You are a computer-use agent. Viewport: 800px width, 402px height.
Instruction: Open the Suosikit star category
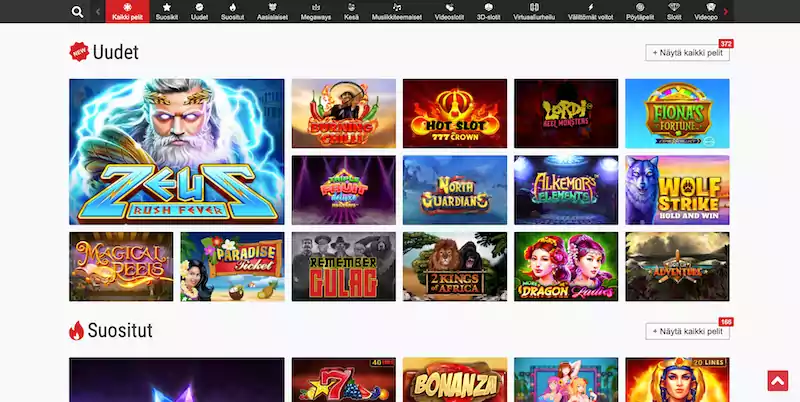tap(167, 11)
